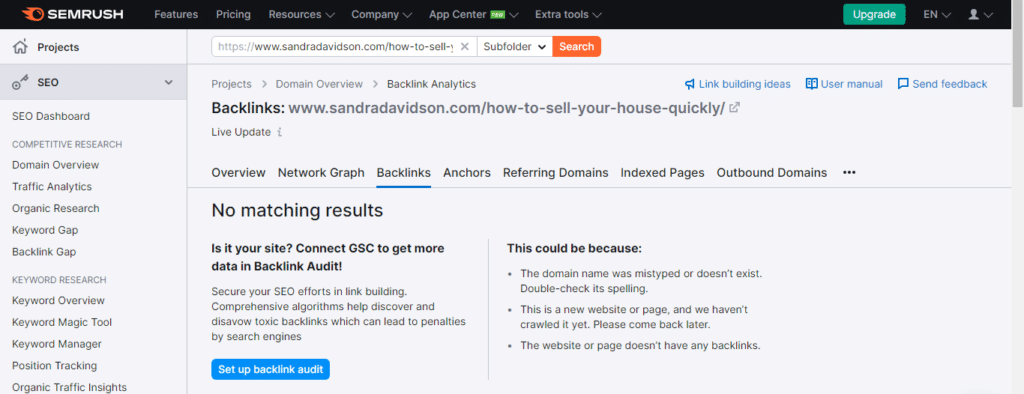Open Projects in the sidebar
Image resolution: width=1024 pixels, height=394 pixels.
click(x=58, y=47)
